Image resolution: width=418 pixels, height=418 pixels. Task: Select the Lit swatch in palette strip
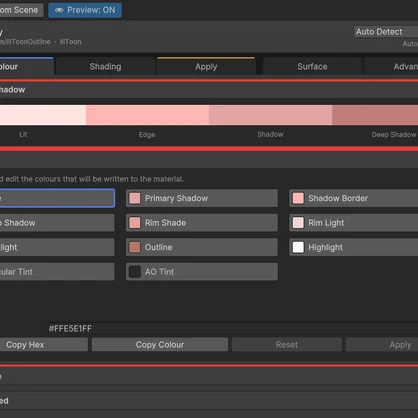point(43,115)
